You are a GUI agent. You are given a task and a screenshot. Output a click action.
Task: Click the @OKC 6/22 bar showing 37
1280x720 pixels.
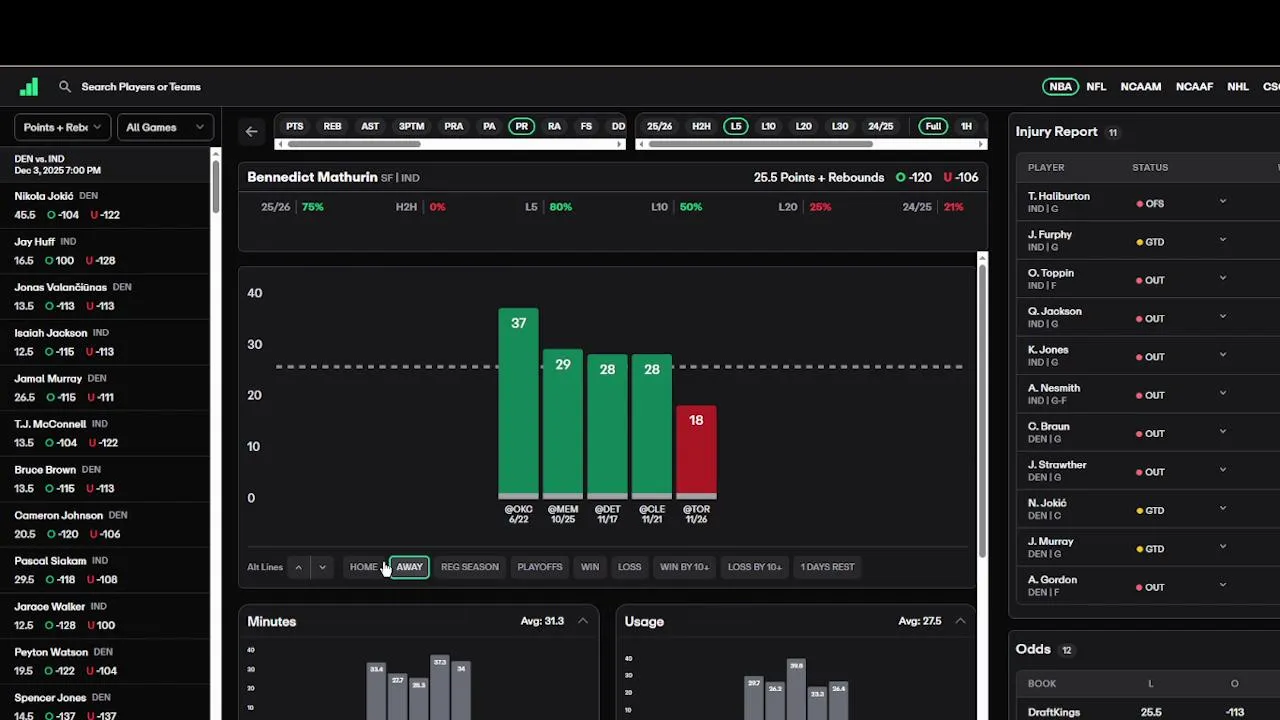[x=518, y=403]
